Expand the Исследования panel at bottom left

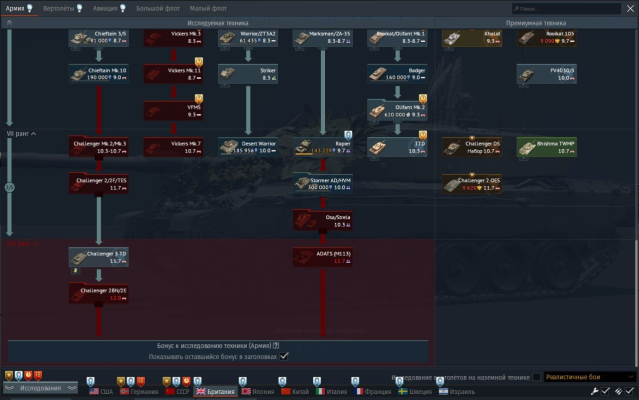[40, 388]
